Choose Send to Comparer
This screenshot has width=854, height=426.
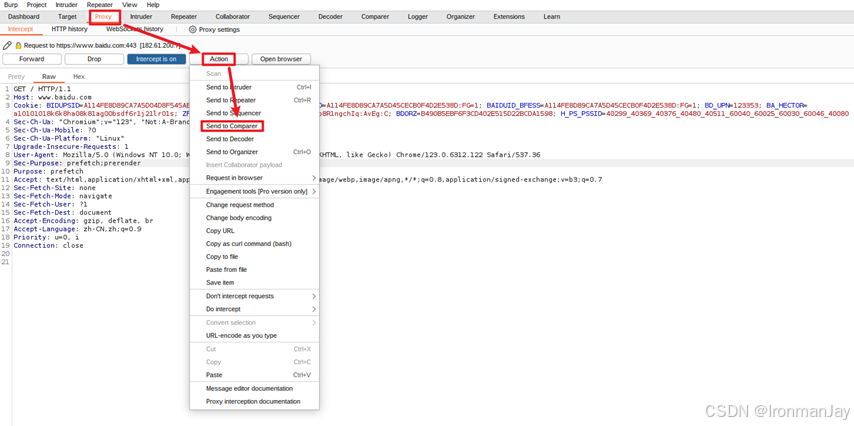tap(254, 126)
